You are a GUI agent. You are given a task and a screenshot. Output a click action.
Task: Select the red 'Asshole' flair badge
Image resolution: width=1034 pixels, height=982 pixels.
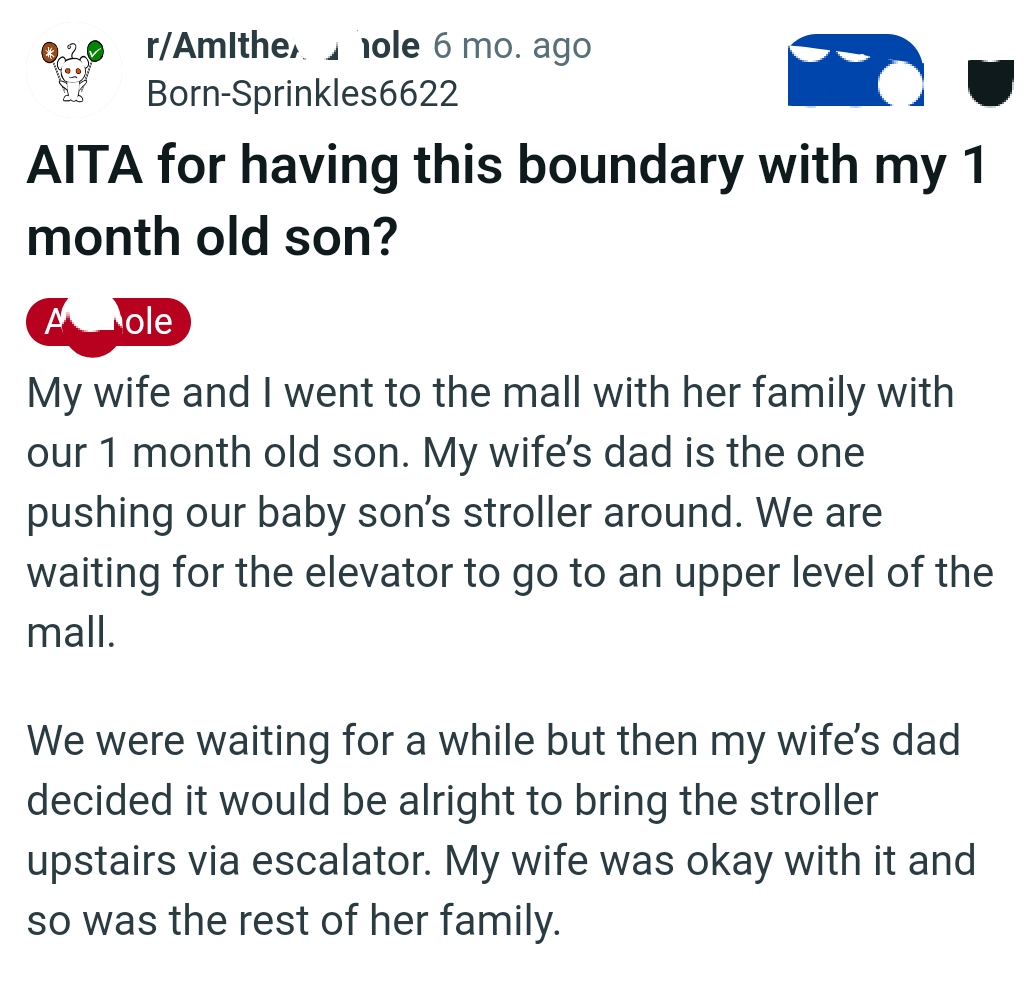click(107, 322)
